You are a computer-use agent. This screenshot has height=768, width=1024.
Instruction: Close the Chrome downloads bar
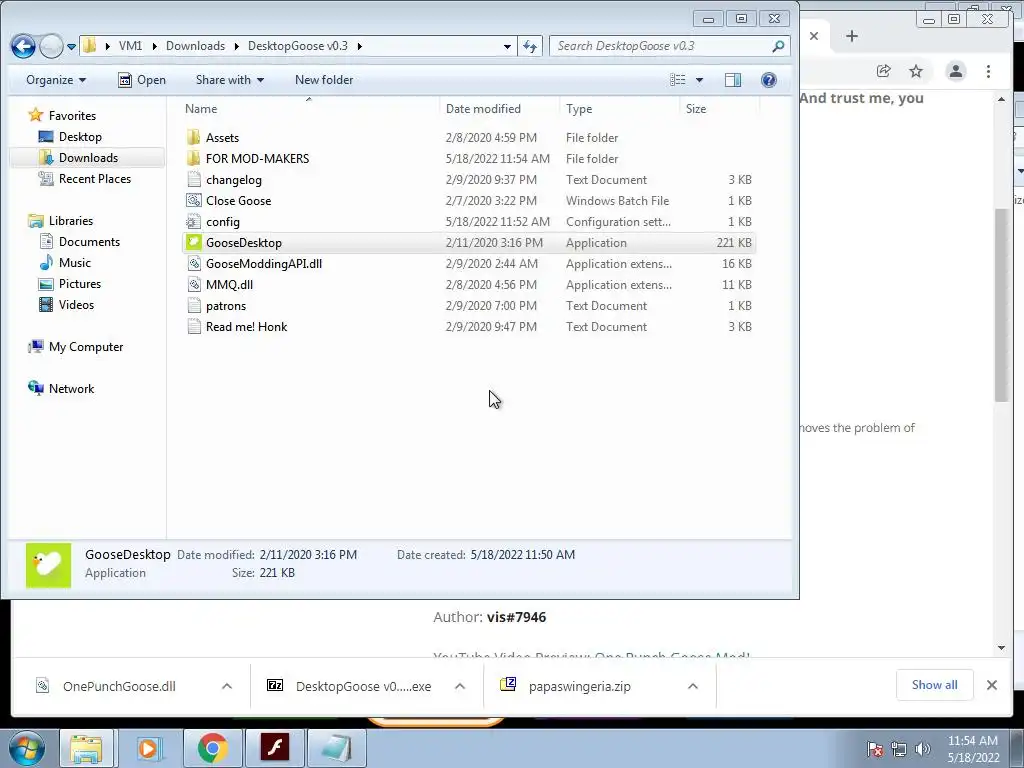pyautogui.click(x=991, y=685)
